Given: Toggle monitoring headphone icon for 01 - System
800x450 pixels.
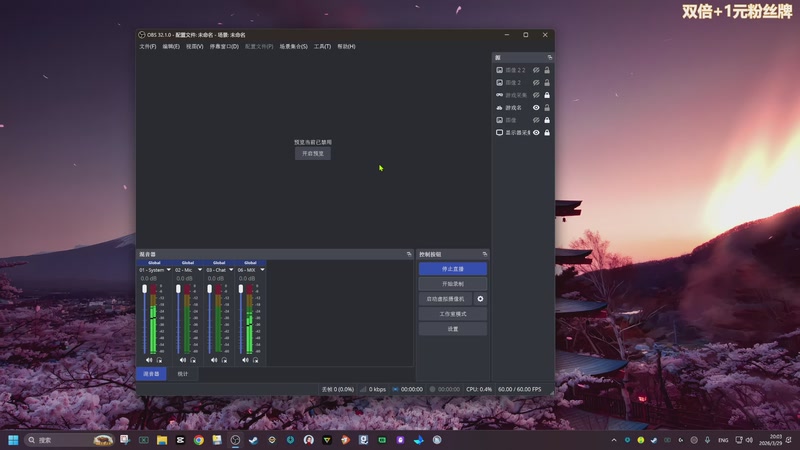Looking at the screenshot, I should click(x=159, y=360).
